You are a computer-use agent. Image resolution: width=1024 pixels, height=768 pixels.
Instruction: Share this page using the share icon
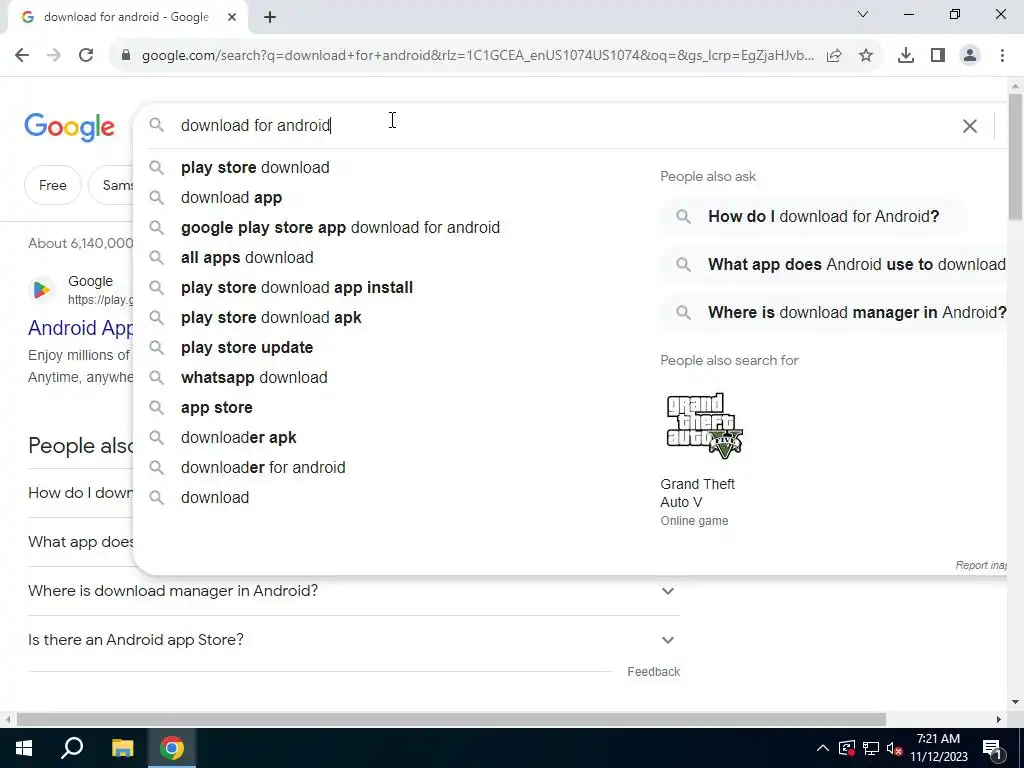(834, 56)
